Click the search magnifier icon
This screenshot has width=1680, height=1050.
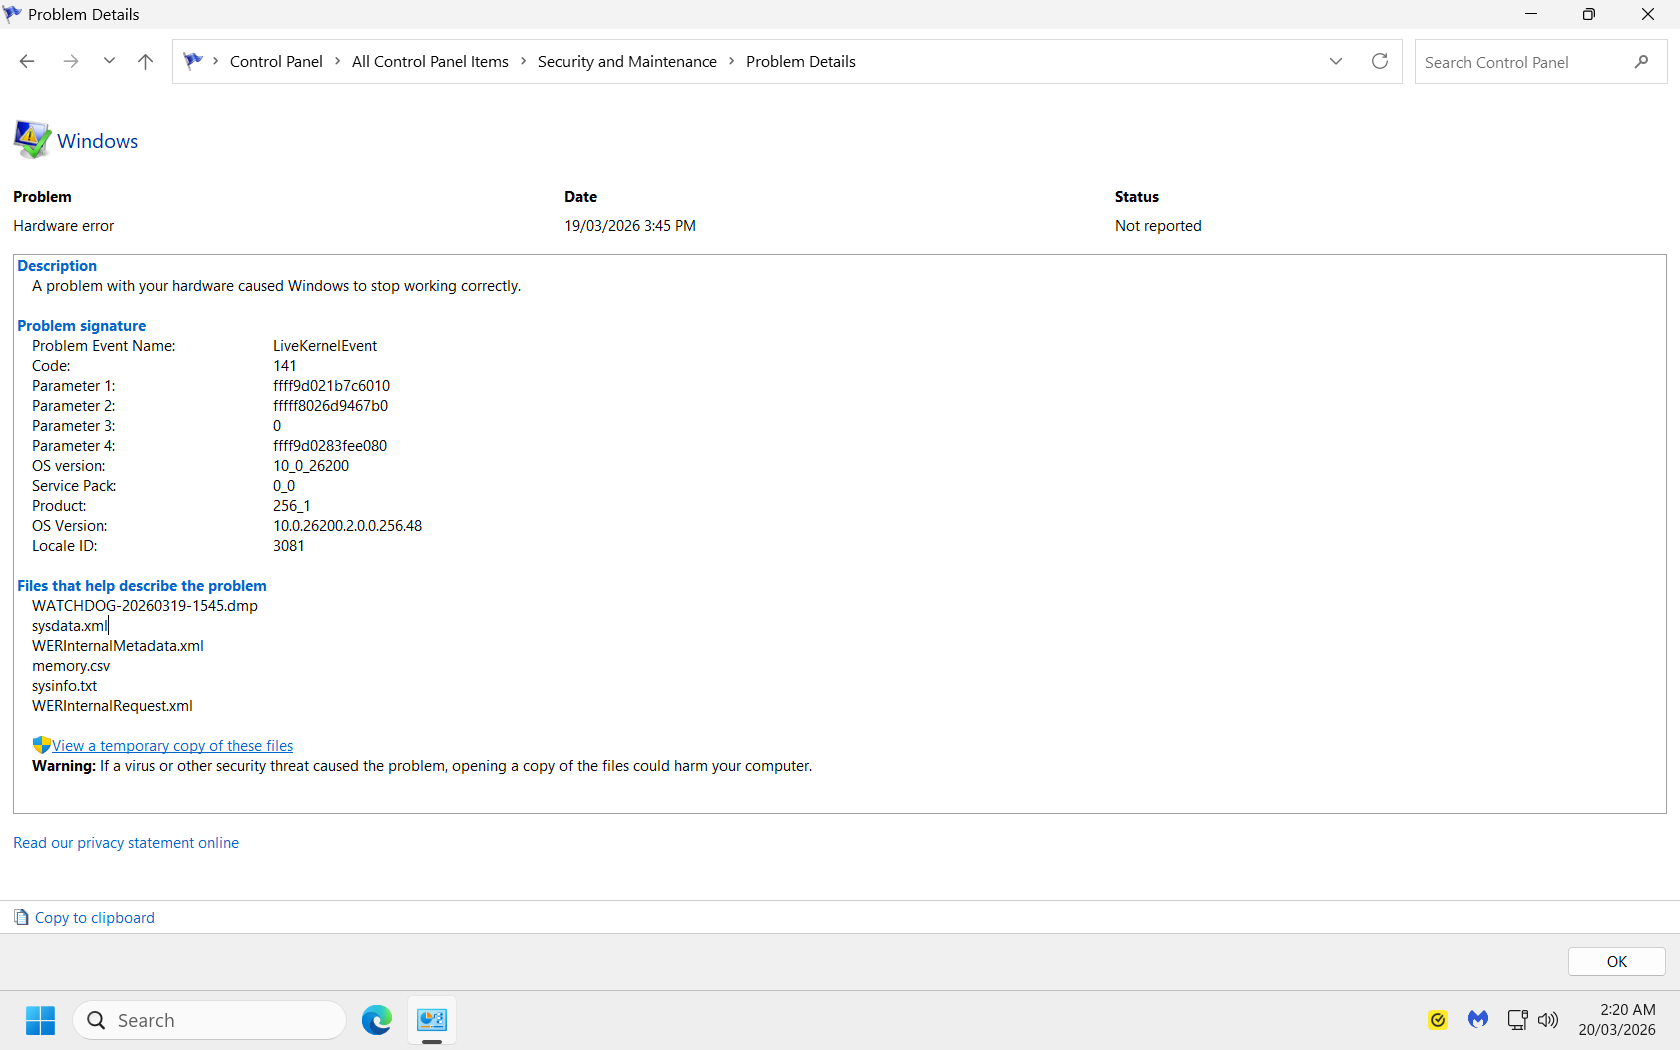click(x=1641, y=62)
